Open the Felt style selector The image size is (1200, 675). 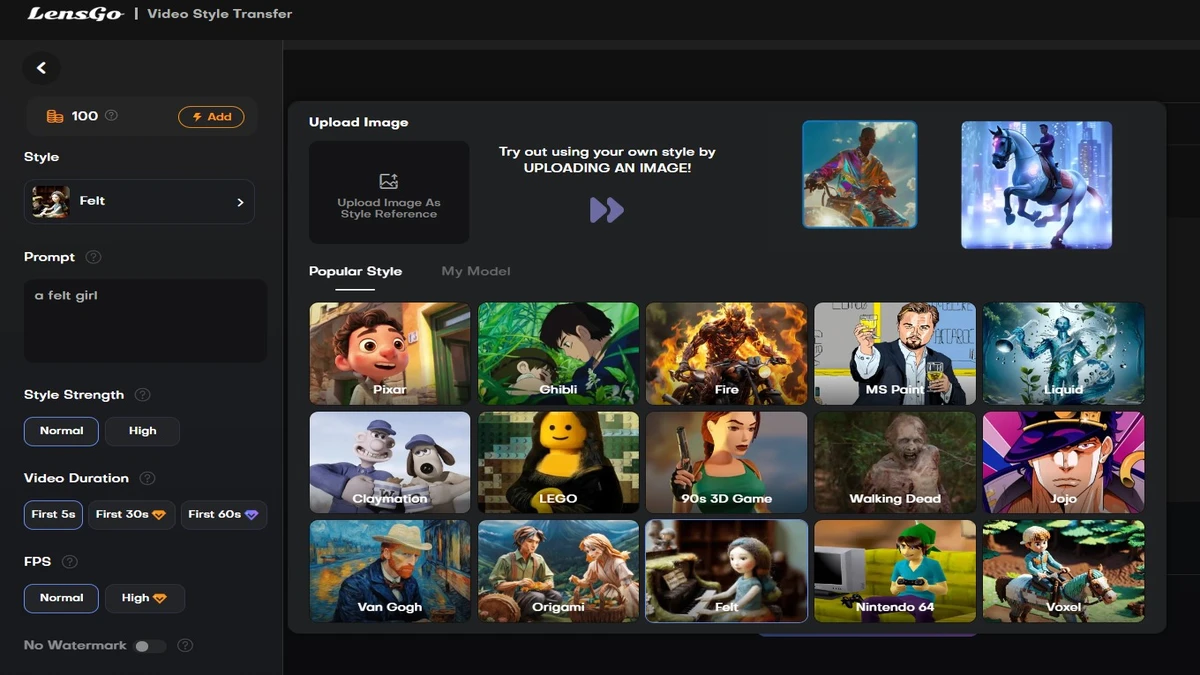point(139,201)
